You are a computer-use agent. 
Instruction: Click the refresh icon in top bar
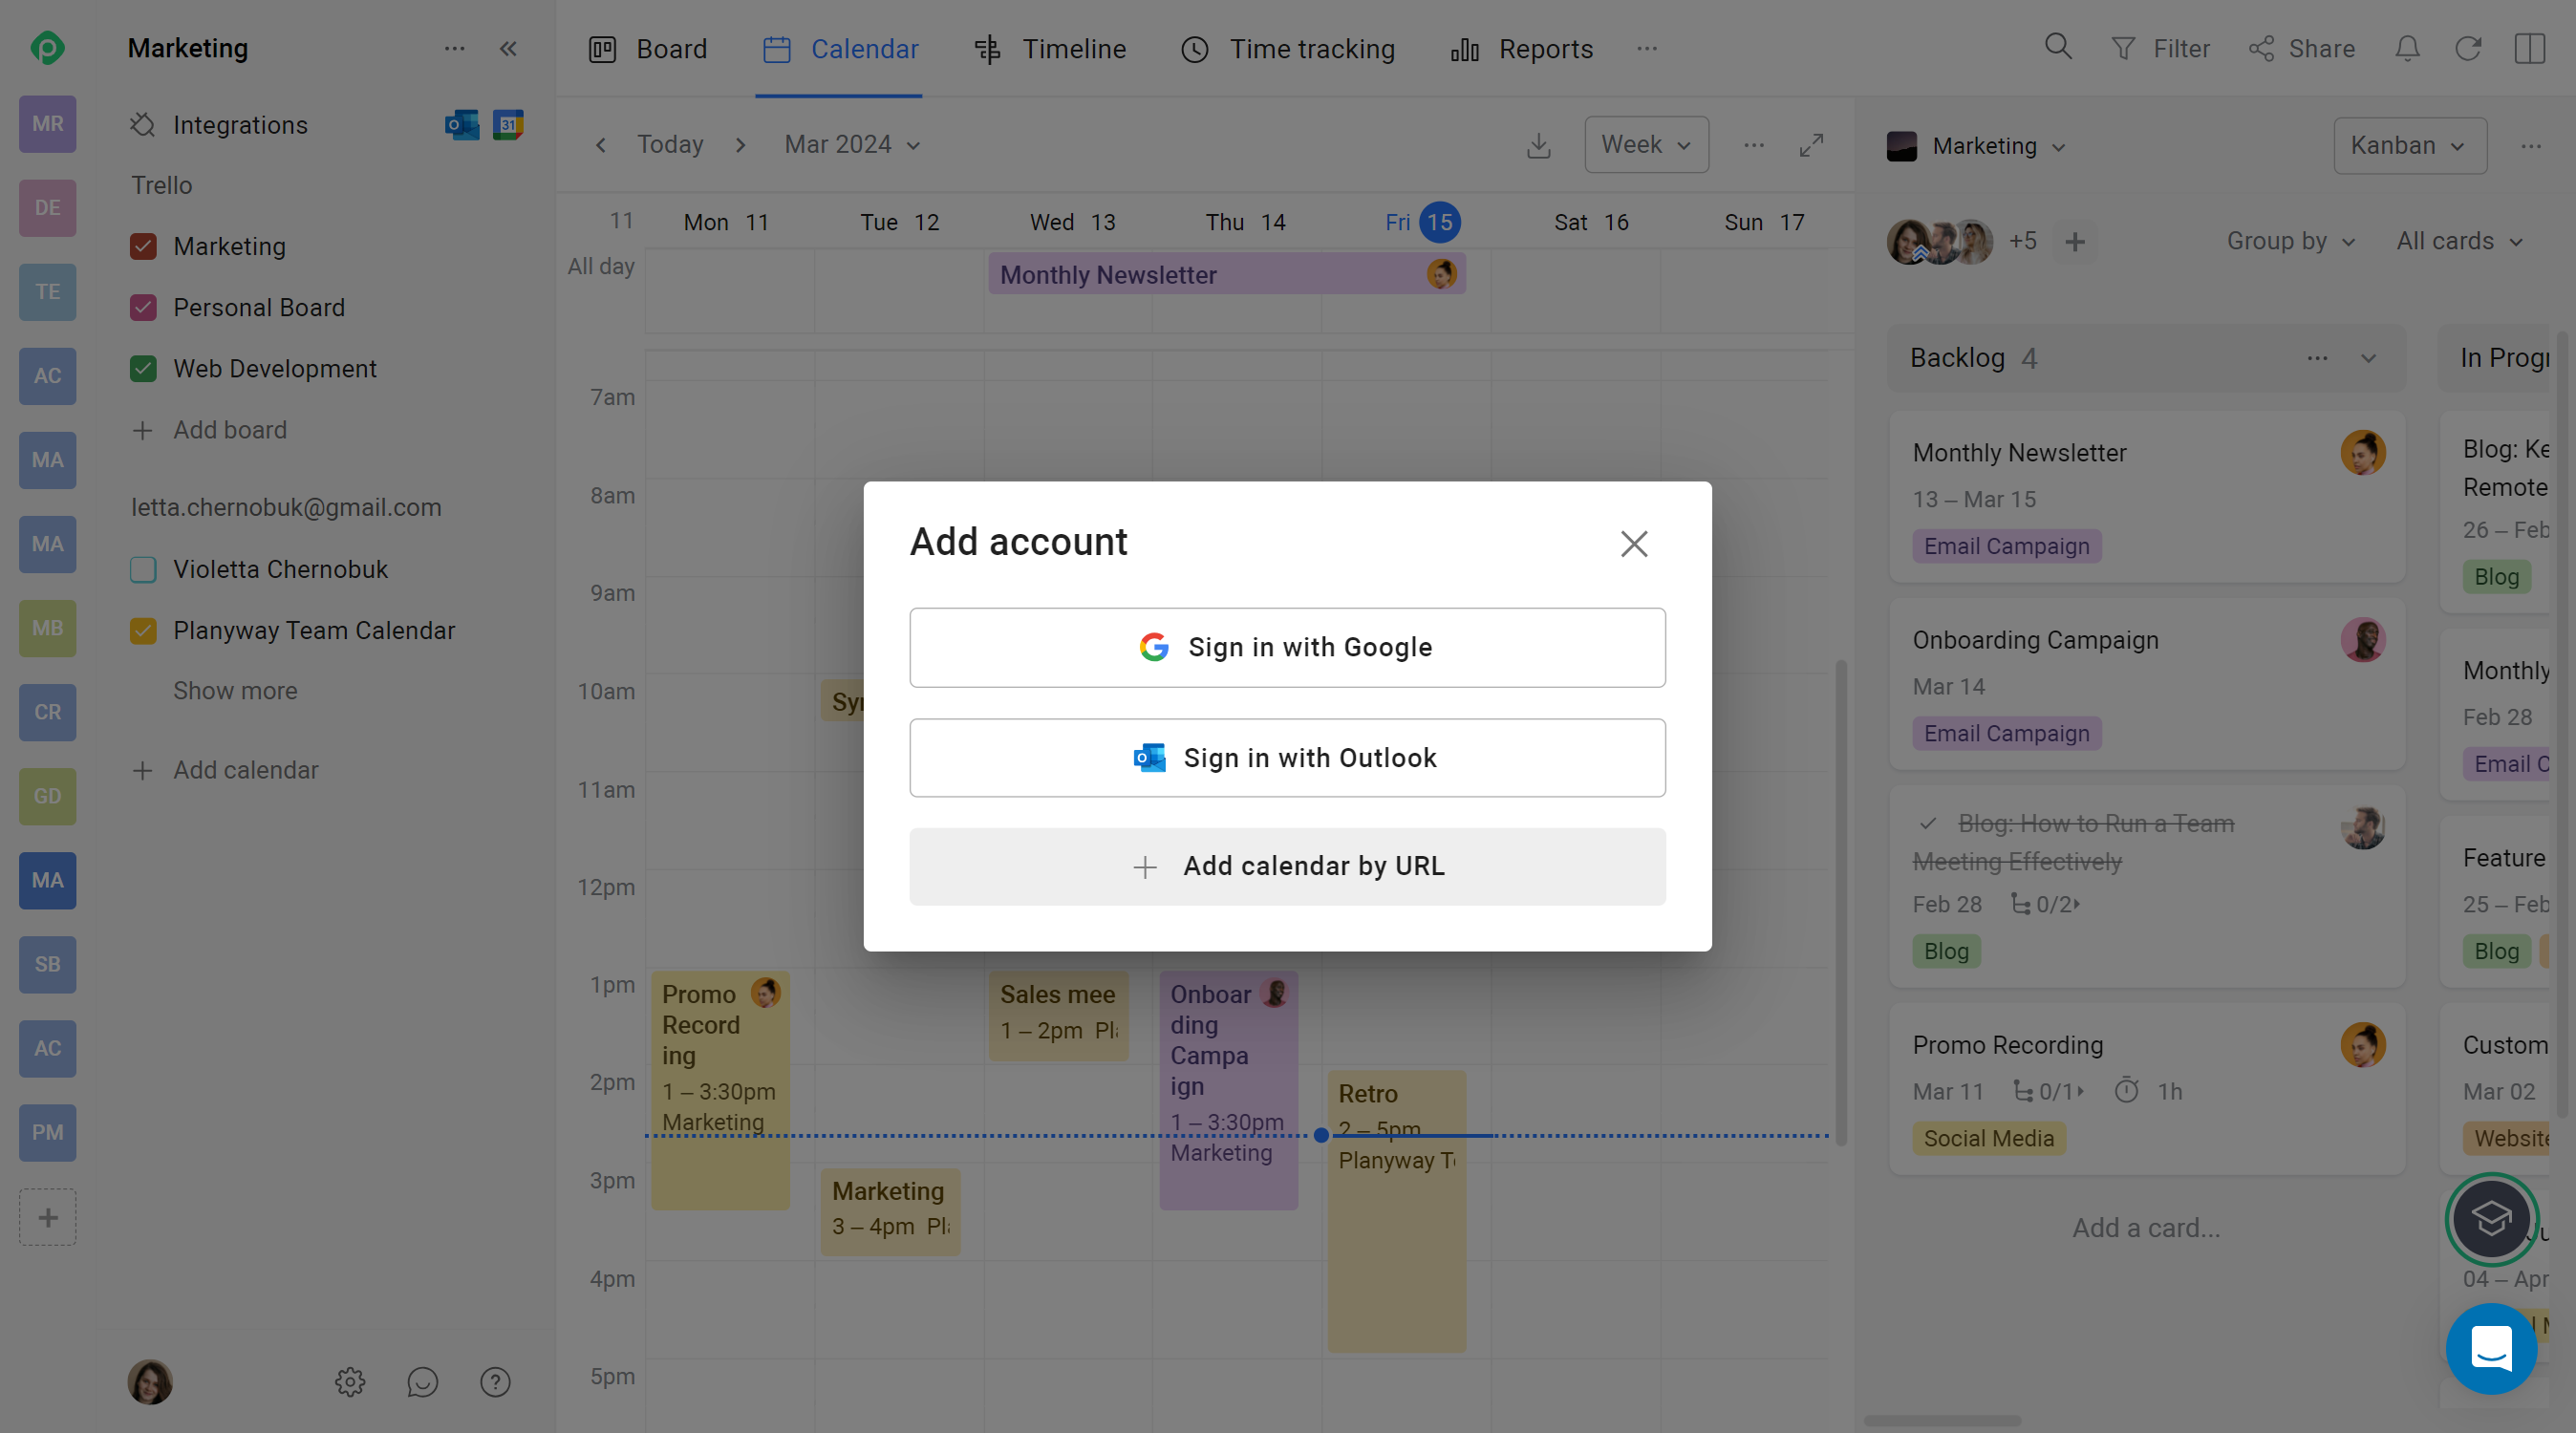(2468, 48)
